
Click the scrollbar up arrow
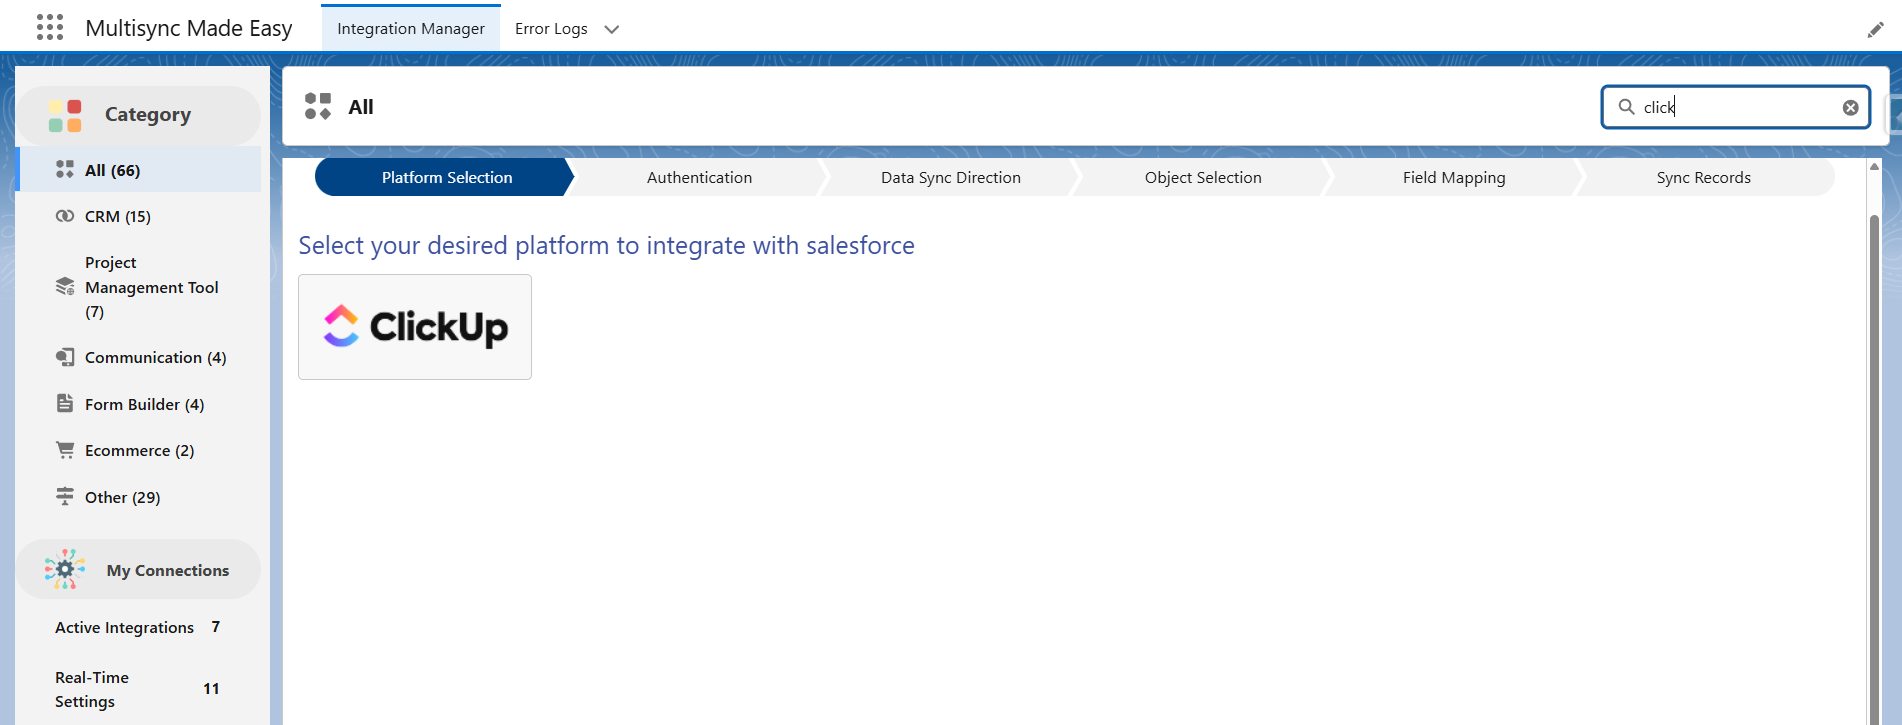(1875, 167)
